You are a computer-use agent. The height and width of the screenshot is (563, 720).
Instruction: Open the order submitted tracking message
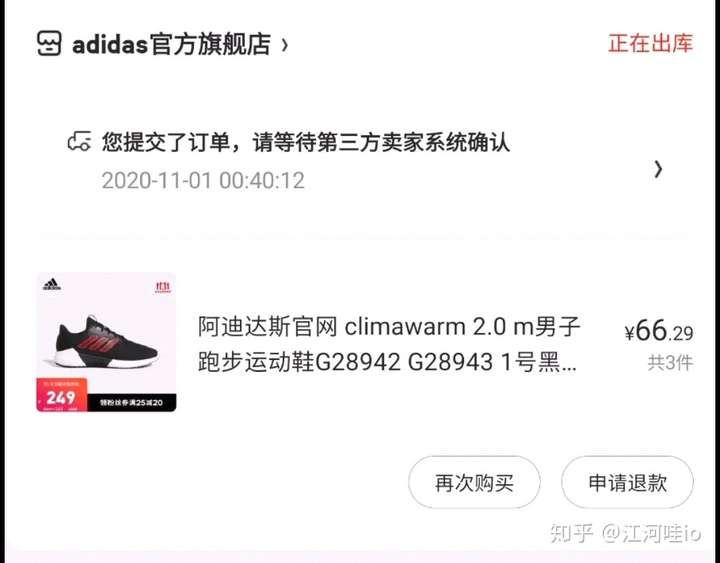pyautogui.click(x=306, y=141)
